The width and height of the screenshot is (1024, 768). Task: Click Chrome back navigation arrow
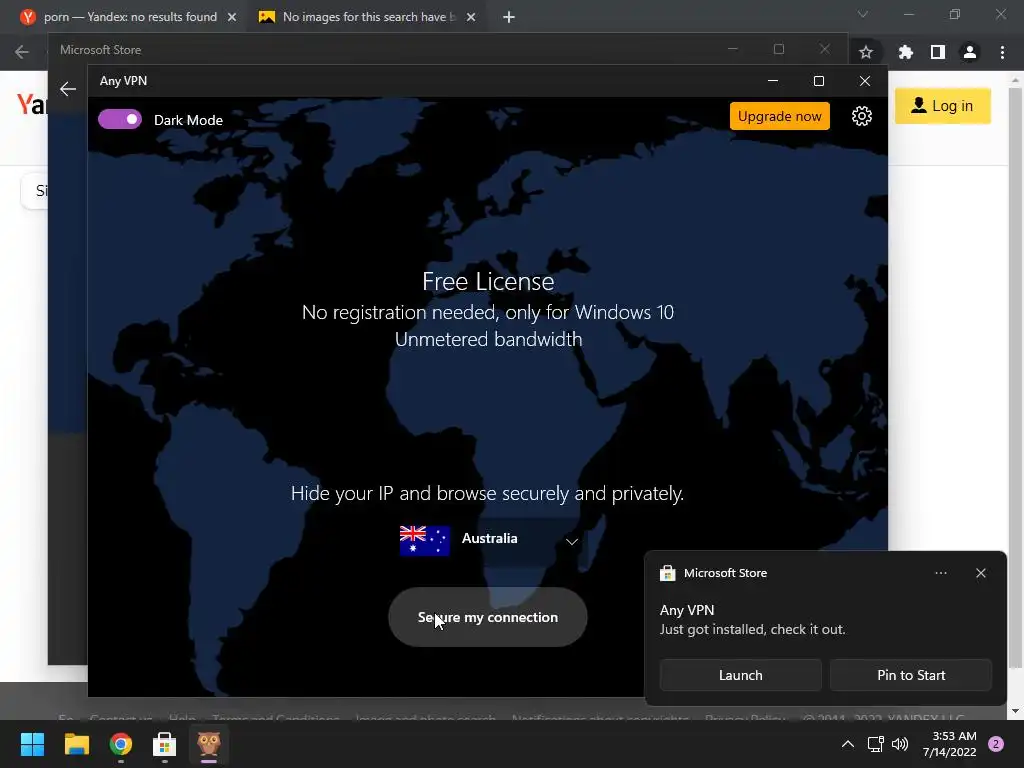click(22, 52)
